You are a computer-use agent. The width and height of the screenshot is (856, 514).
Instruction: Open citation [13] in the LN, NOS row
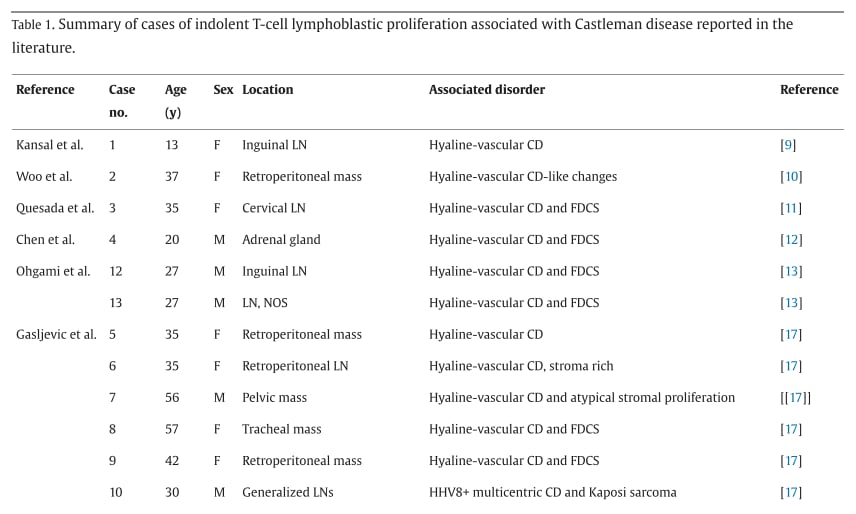pos(791,303)
